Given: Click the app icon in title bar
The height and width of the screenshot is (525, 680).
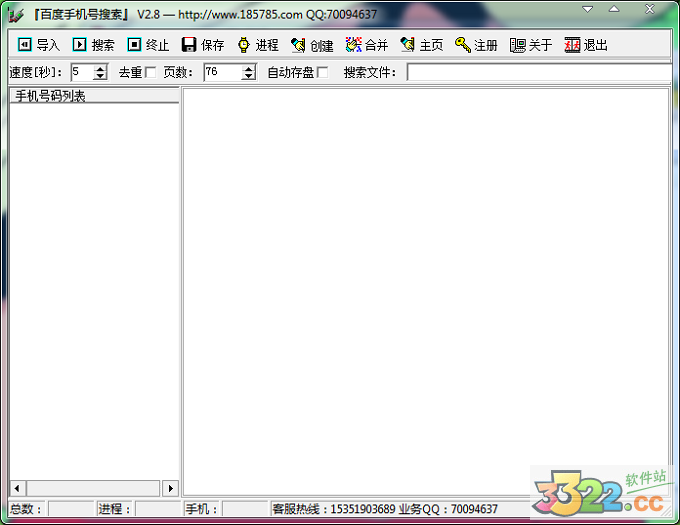Looking at the screenshot, I should (x=16, y=15).
